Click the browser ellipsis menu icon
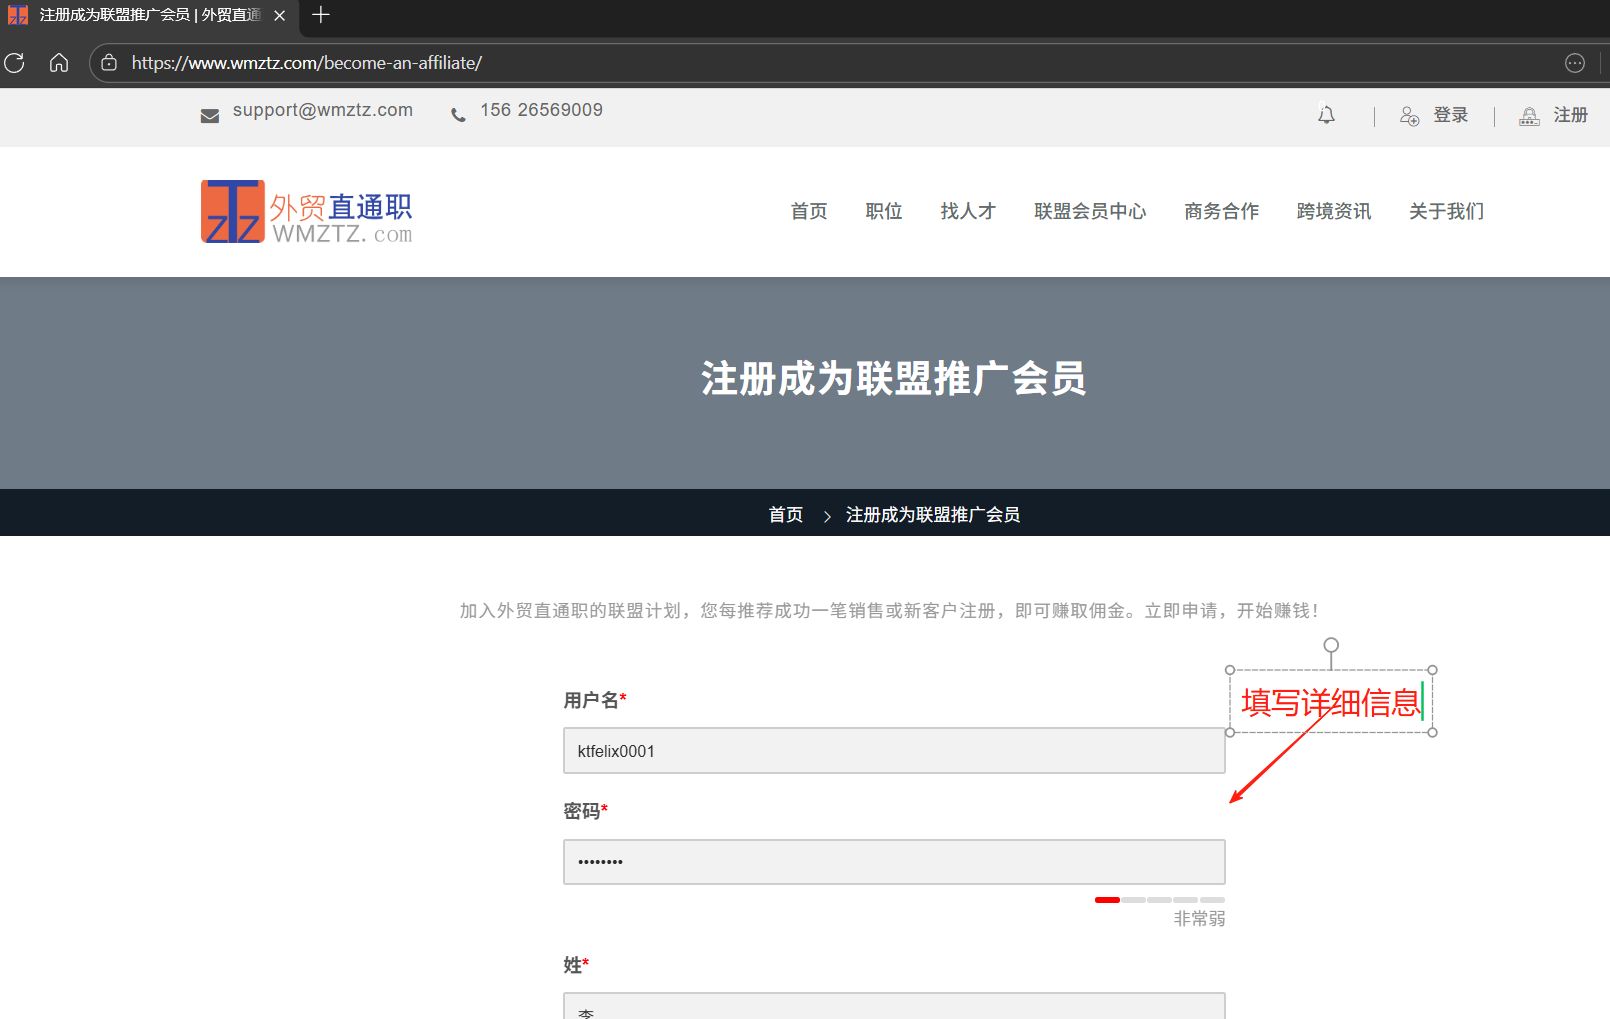1610x1019 pixels. pos(1575,62)
